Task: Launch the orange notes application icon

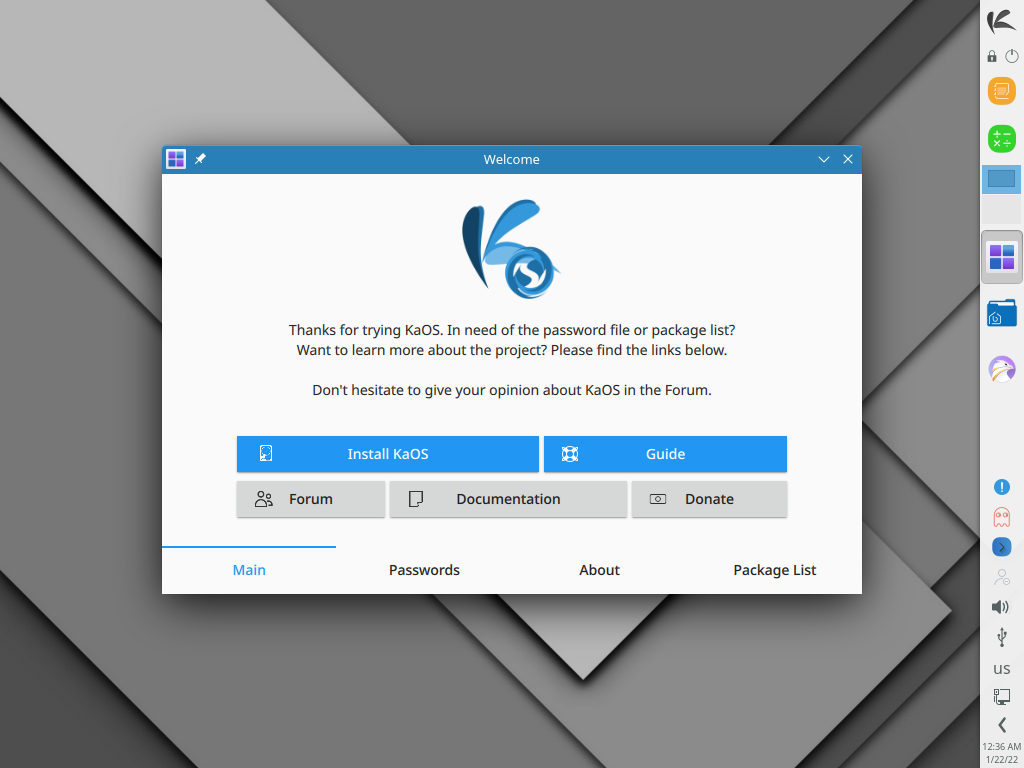Action: (x=1001, y=91)
